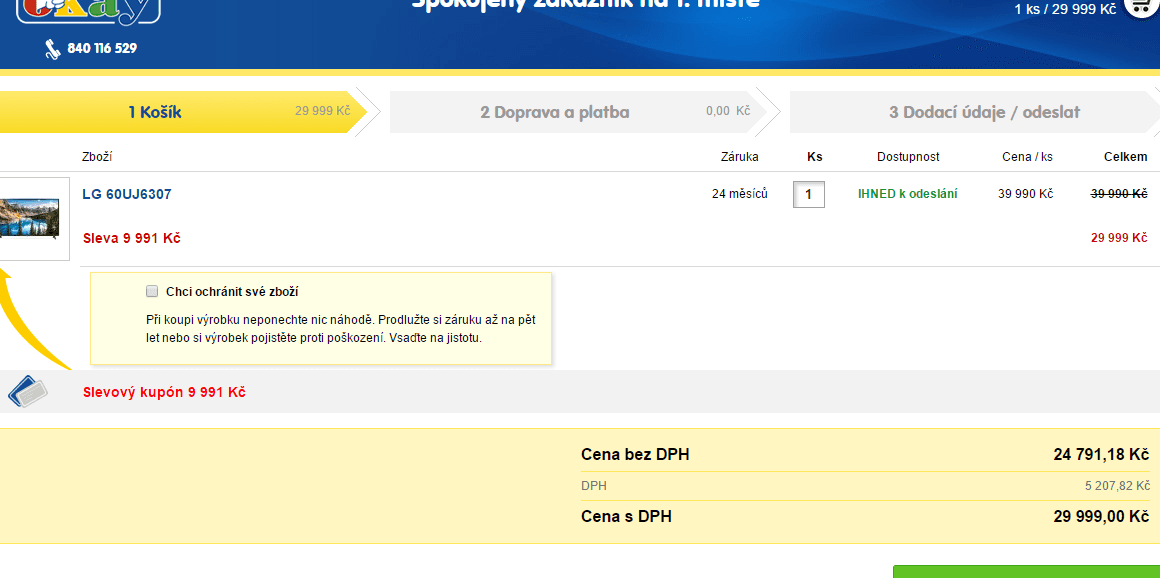The height and width of the screenshot is (578, 1160).
Task: Open the LG 60UJ6307 product link
Action: click(127, 195)
